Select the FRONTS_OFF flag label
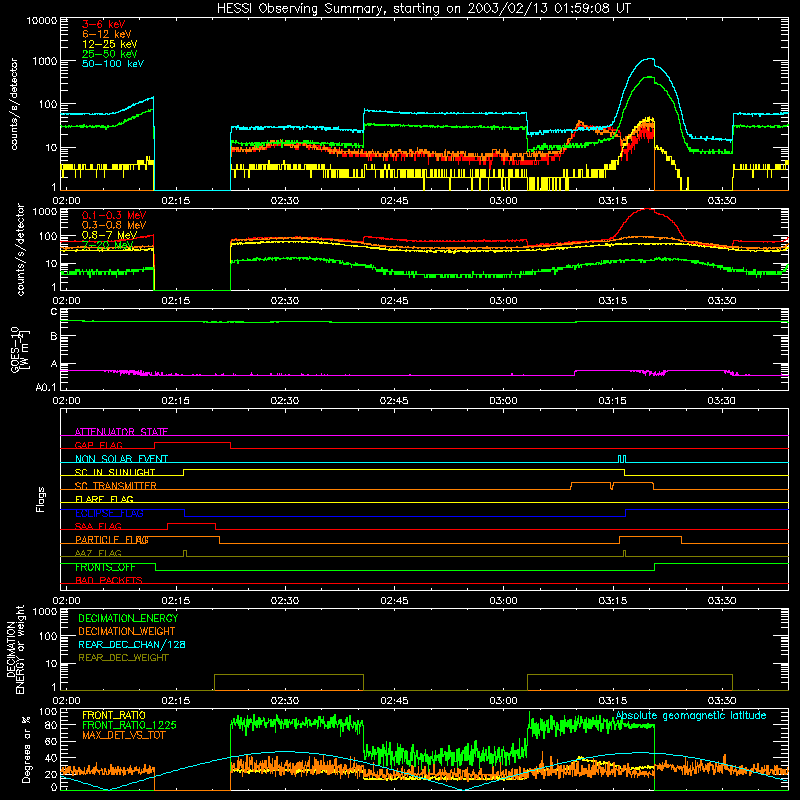This screenshot has height=800, width=800. pyautogui.click(x=105, y=567)
